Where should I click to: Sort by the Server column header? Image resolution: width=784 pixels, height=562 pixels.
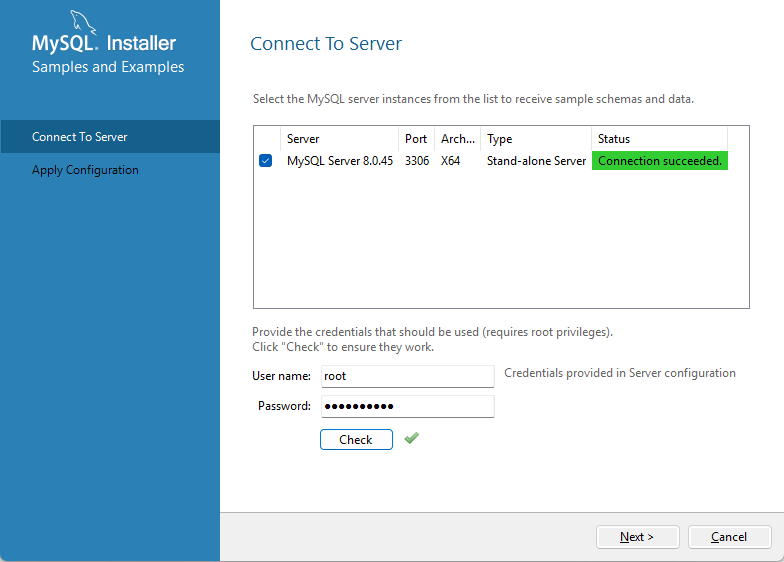[x=340, y=138]
